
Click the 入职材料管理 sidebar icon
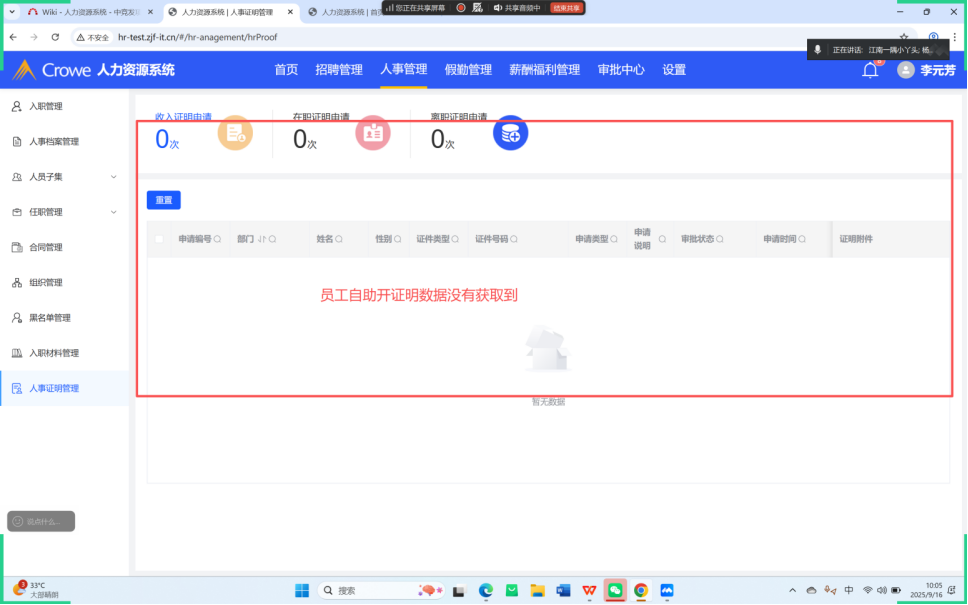[17, 353]
